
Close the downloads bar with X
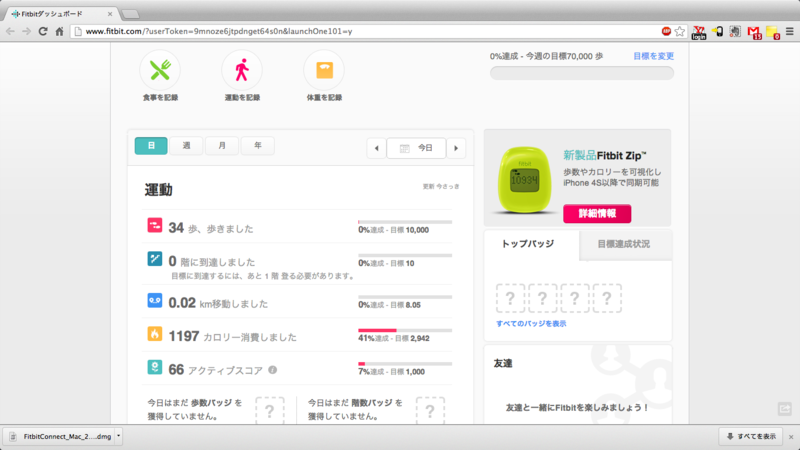(x=791, y=437)
